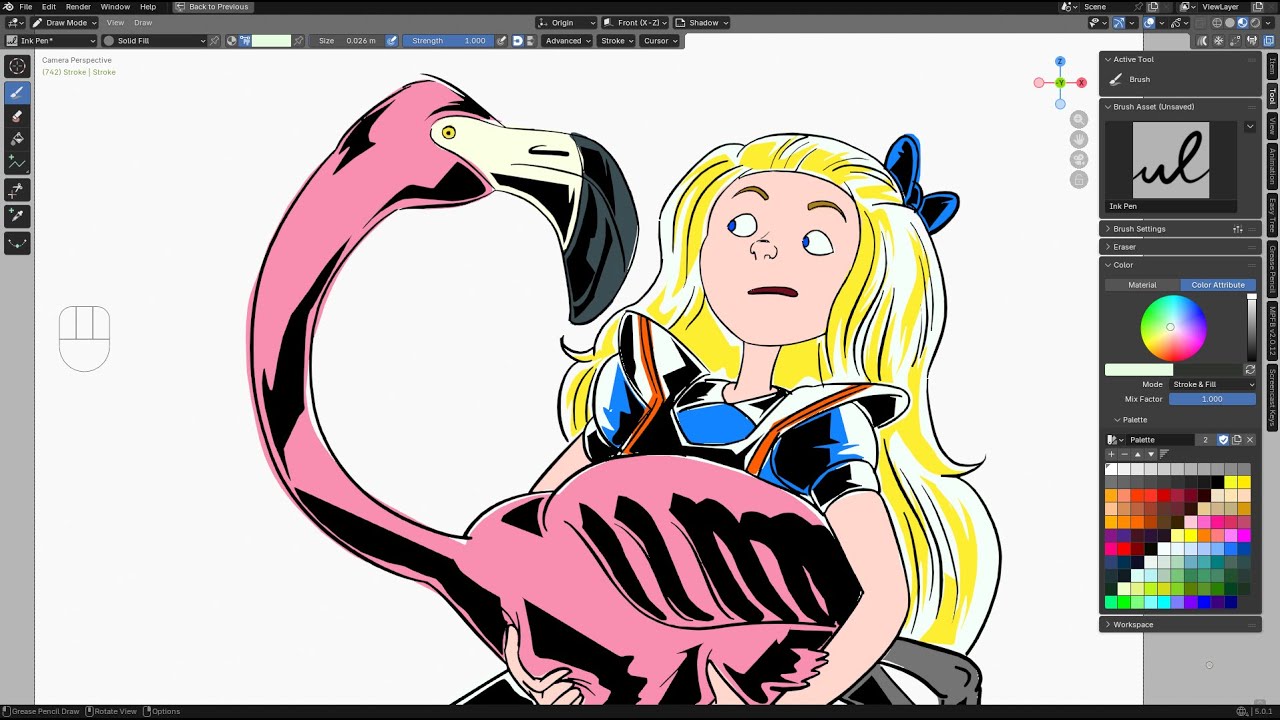The image size is (1280, 720).
Task: Remove color with palette minus icon
Action: pos(1124,454)
